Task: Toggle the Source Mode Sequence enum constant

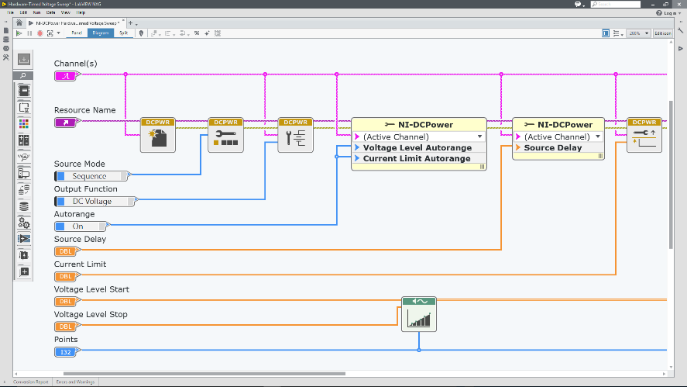Action: click(92, 176)
